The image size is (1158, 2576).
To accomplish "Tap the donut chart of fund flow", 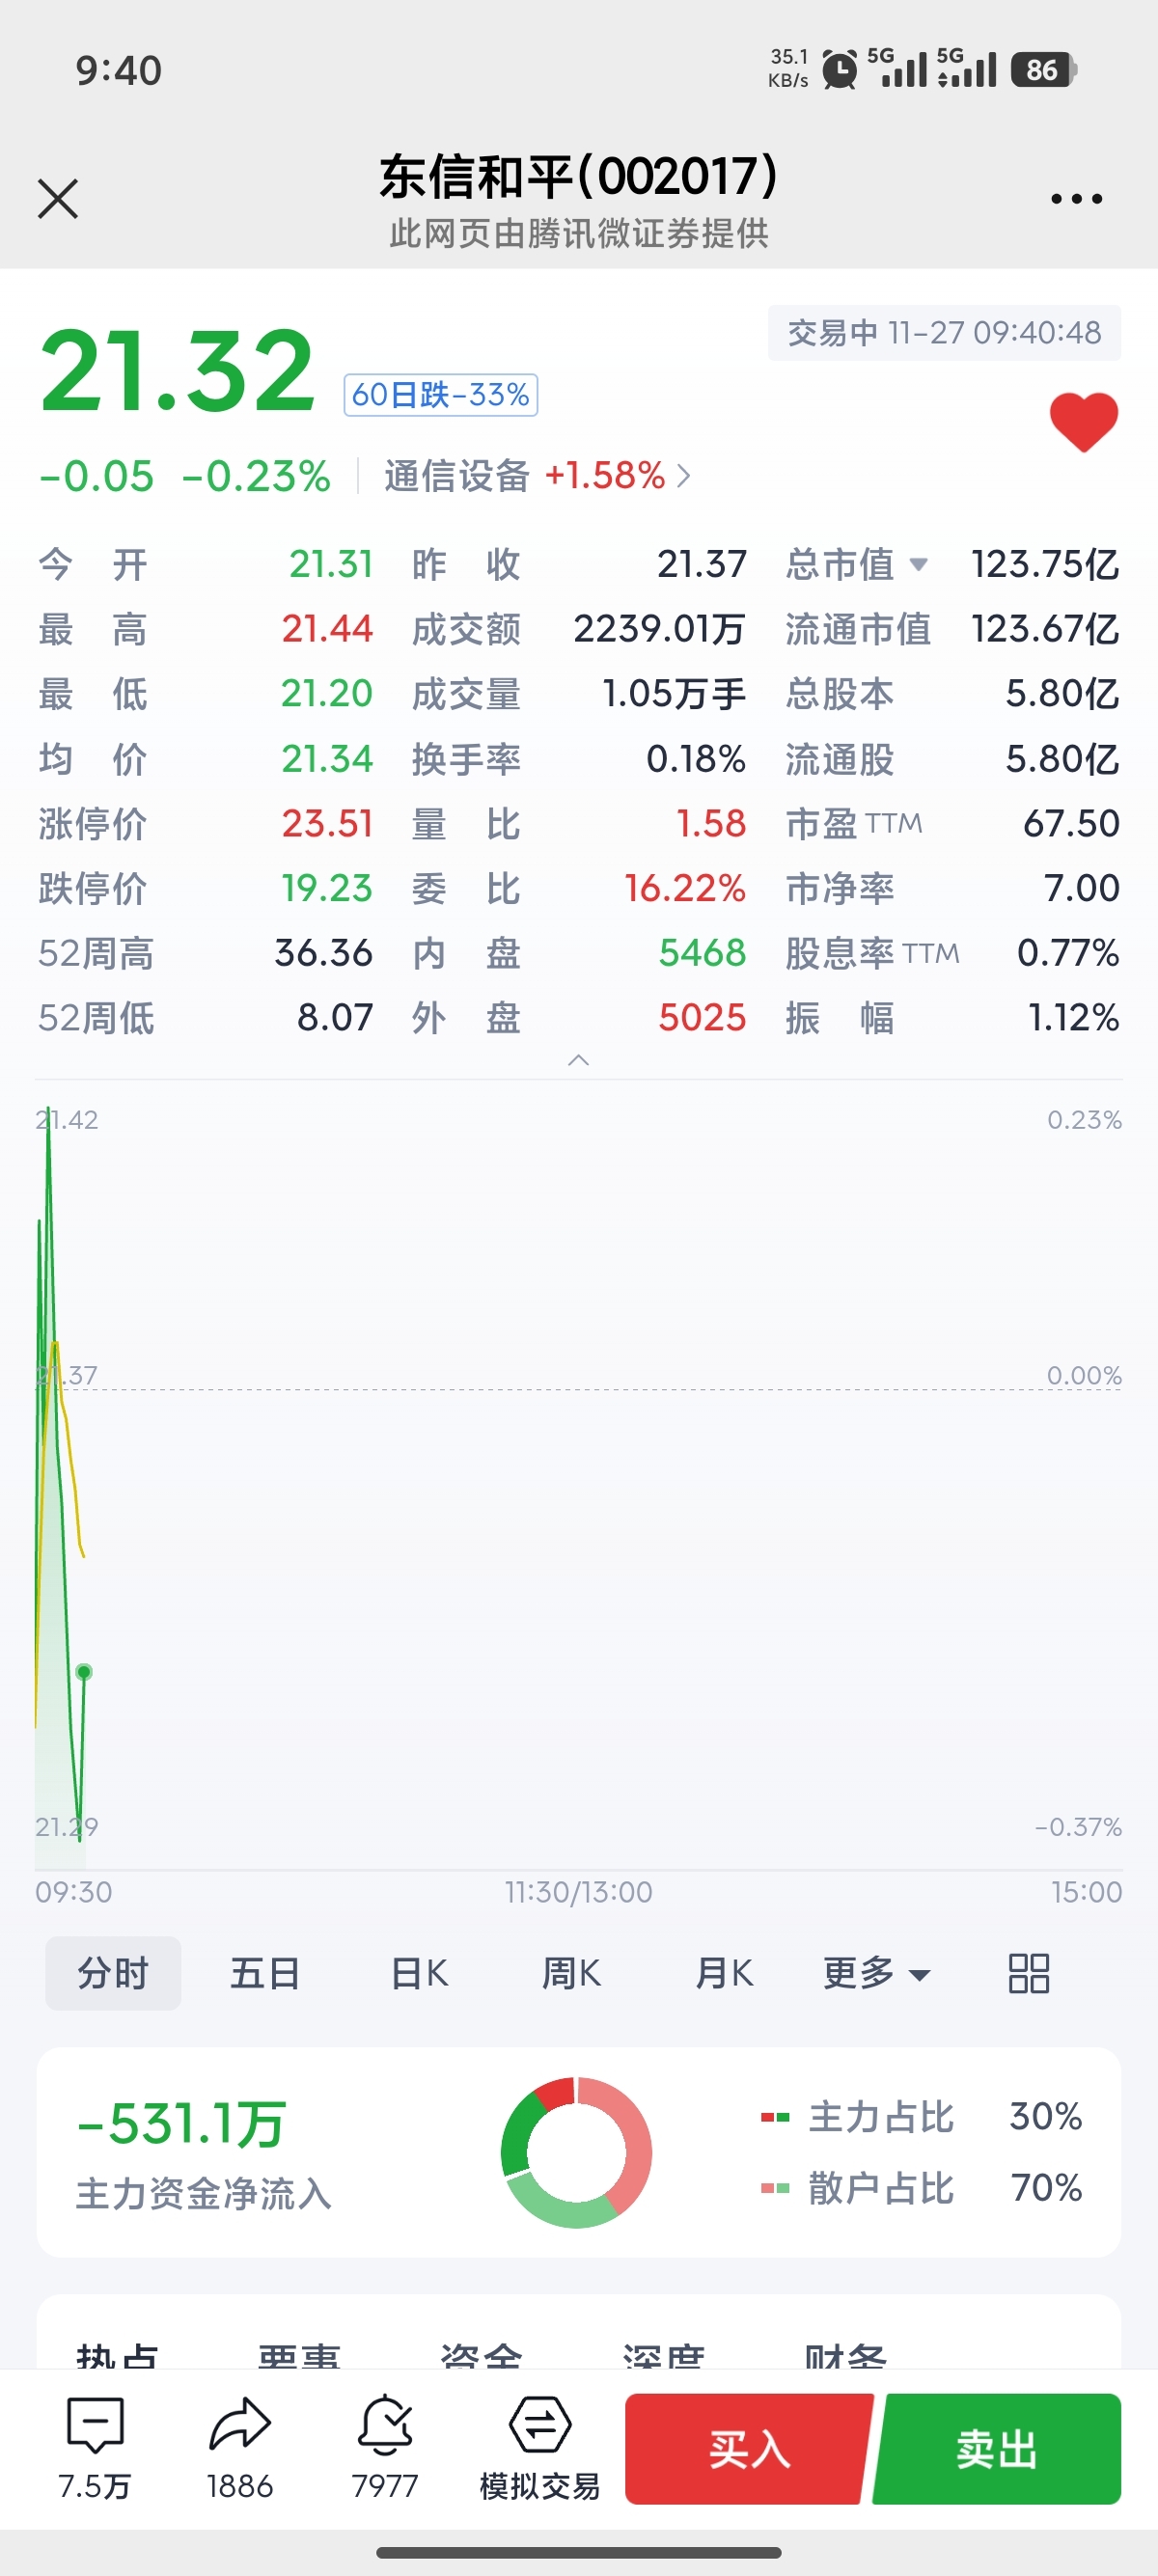I will pyautogui.click(x=576, y=2152).
